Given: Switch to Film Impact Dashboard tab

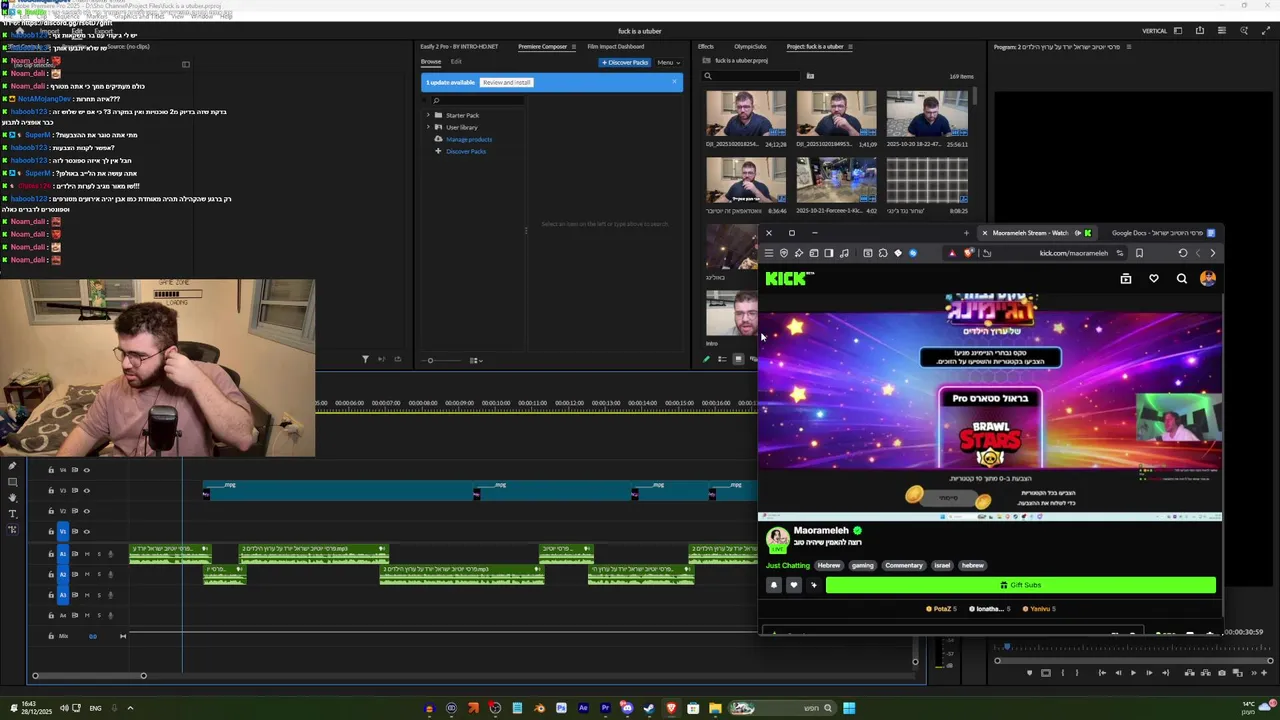Looking at the screenshot, I should 616,47.
